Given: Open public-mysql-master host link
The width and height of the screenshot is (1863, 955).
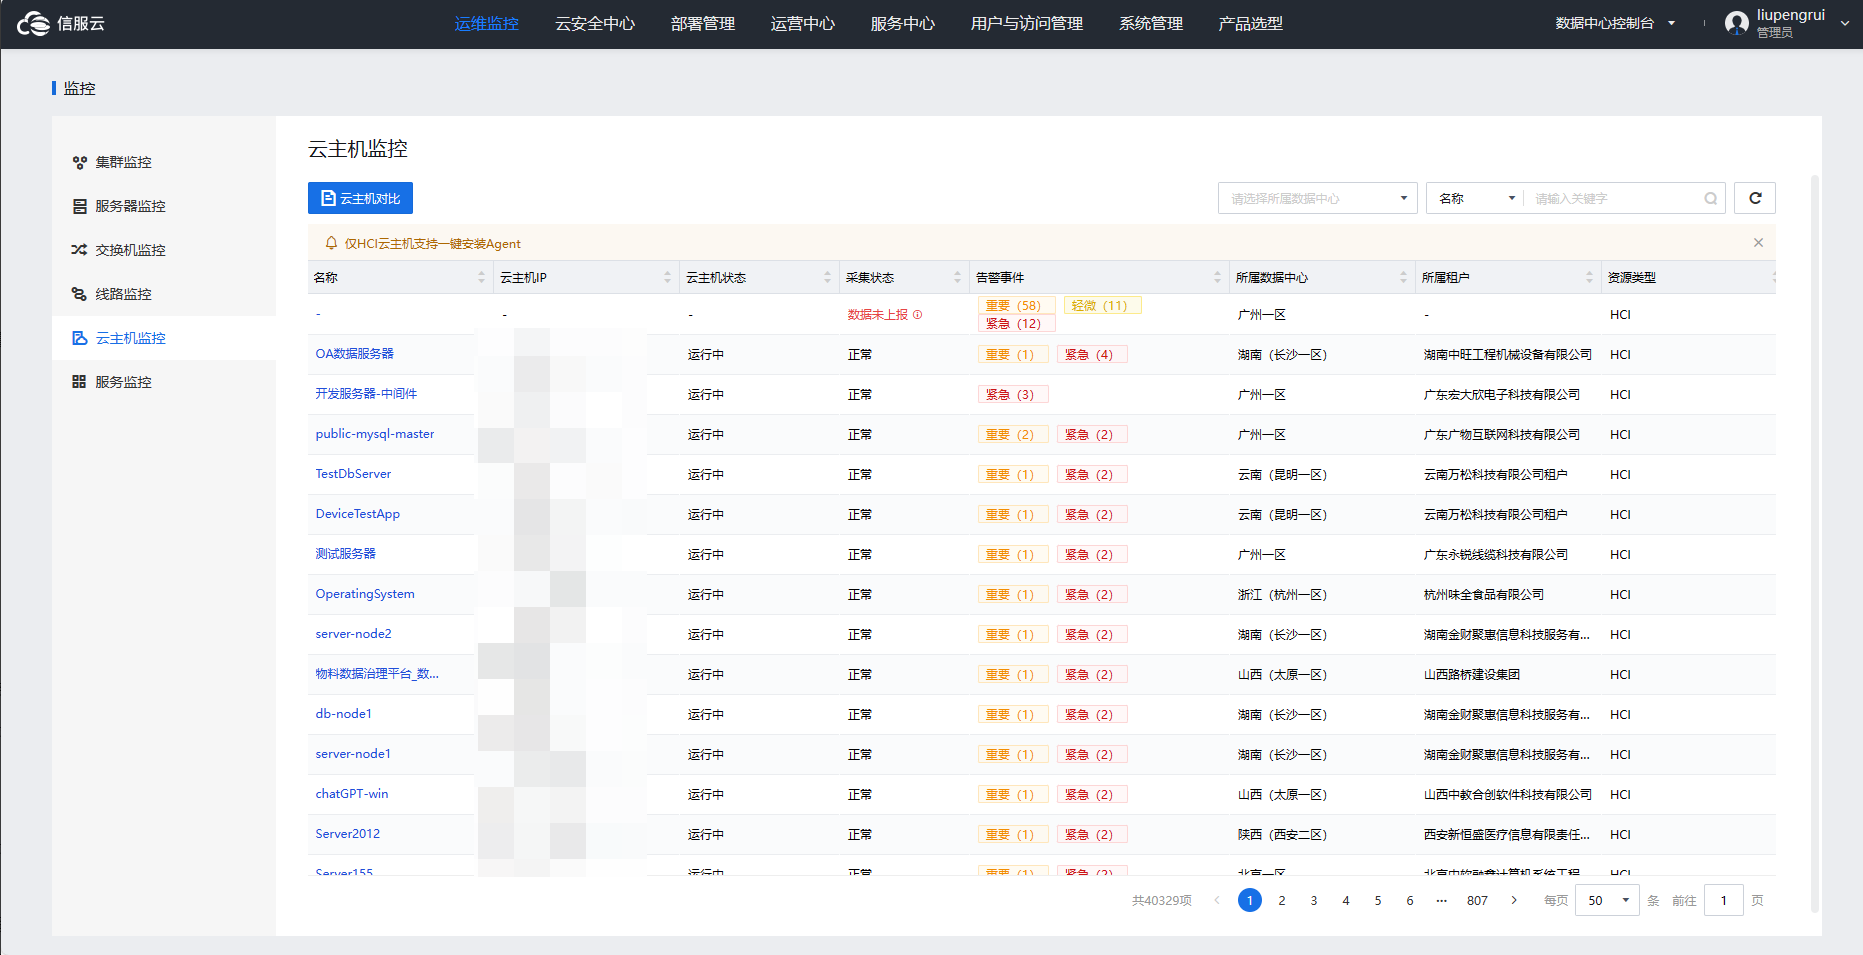Looking at the screenshot, I should click(x=375, y=434).
